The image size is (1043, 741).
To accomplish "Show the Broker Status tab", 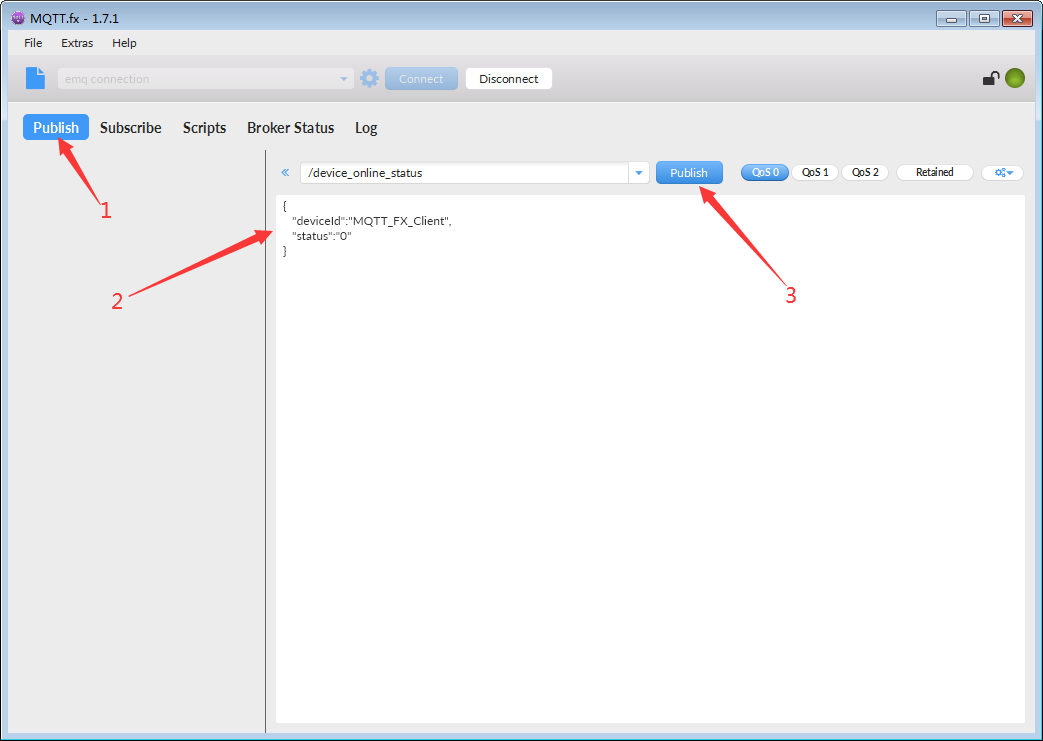I will click(290, 128).
